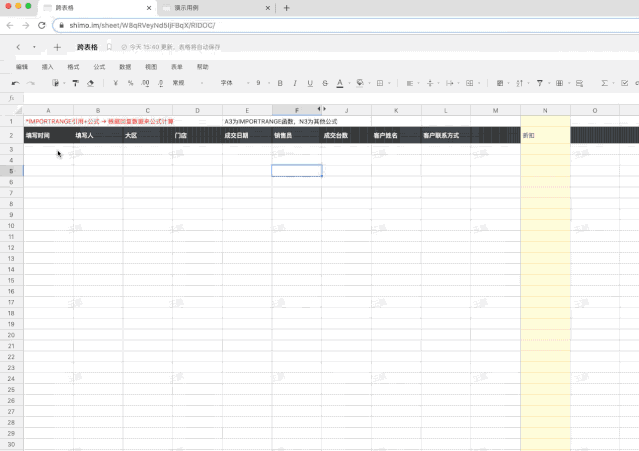Undo the last action in toolbar
This screenshot has width=639, height=451.
[x=15, y=83]
